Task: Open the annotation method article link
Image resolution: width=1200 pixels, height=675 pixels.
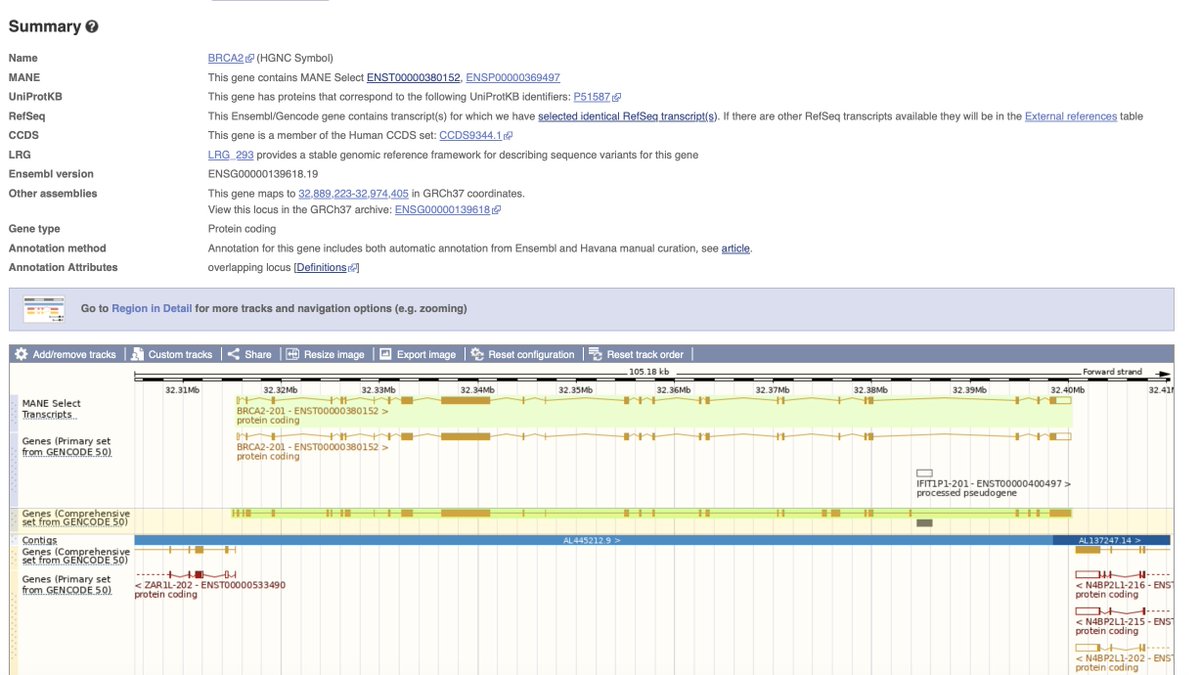Action: [736, 248]
